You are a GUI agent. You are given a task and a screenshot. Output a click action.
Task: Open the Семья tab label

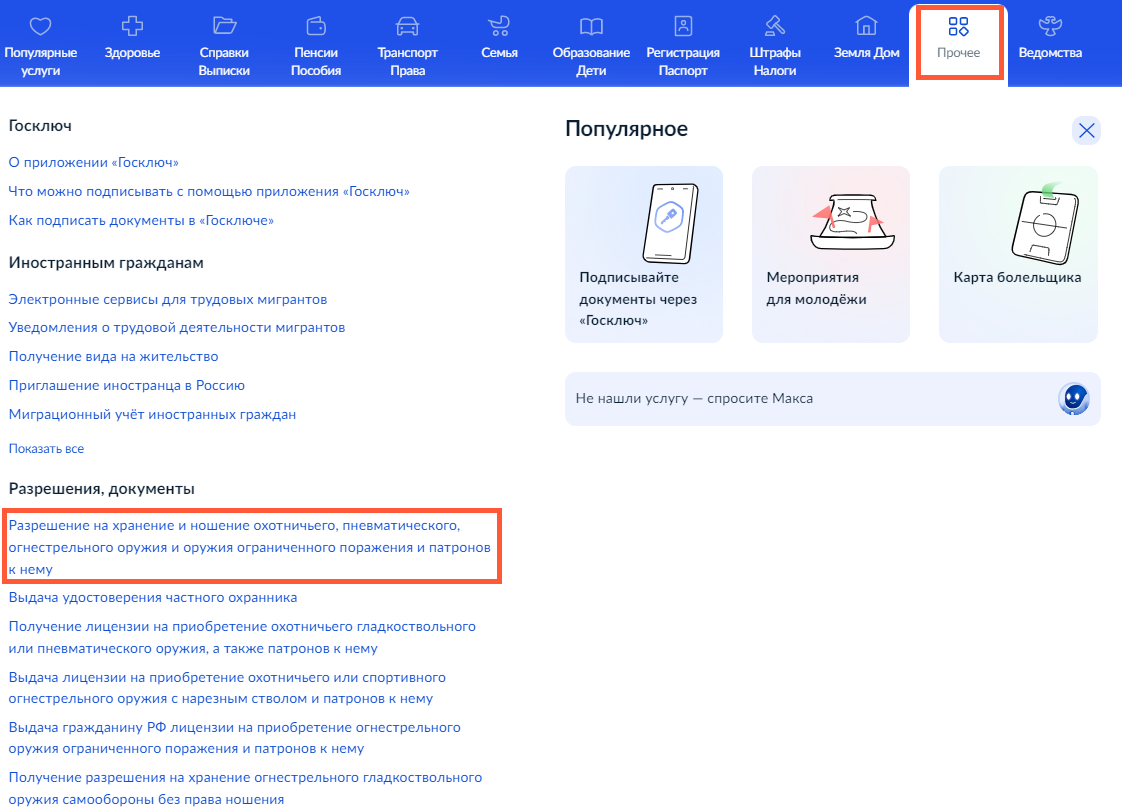(x=499, y=53)
